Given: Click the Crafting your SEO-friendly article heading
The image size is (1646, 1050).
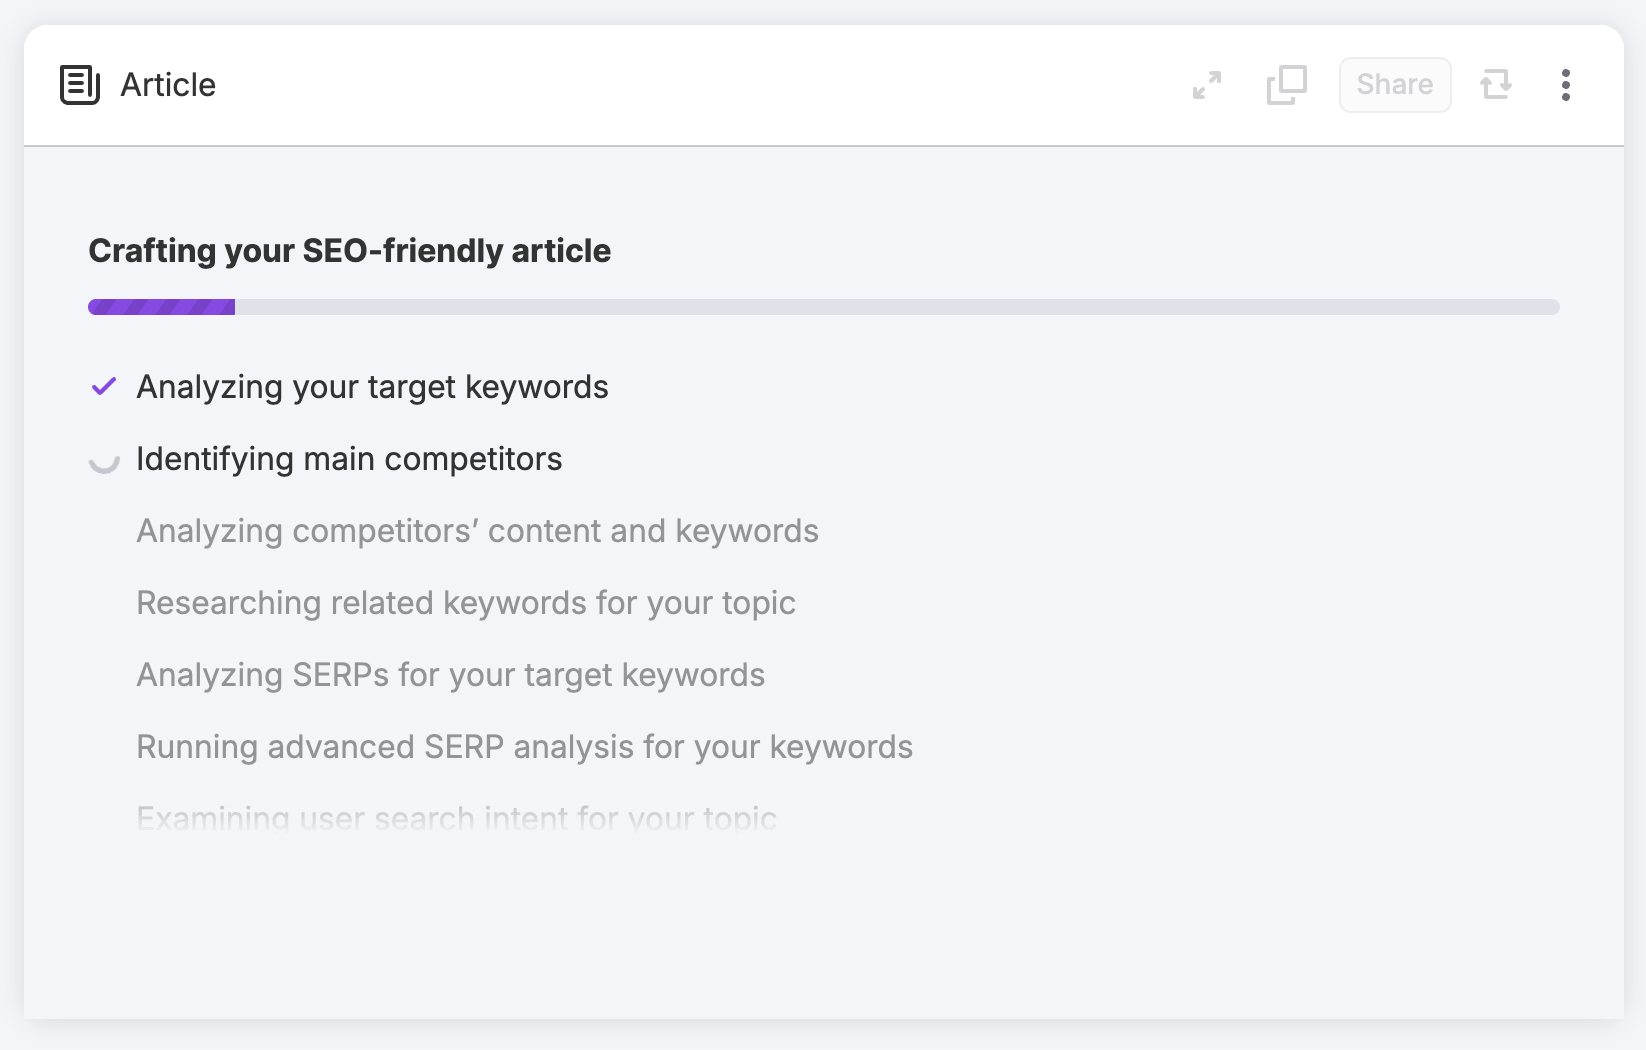Looking at the screenshot, I should click(349, 251).
